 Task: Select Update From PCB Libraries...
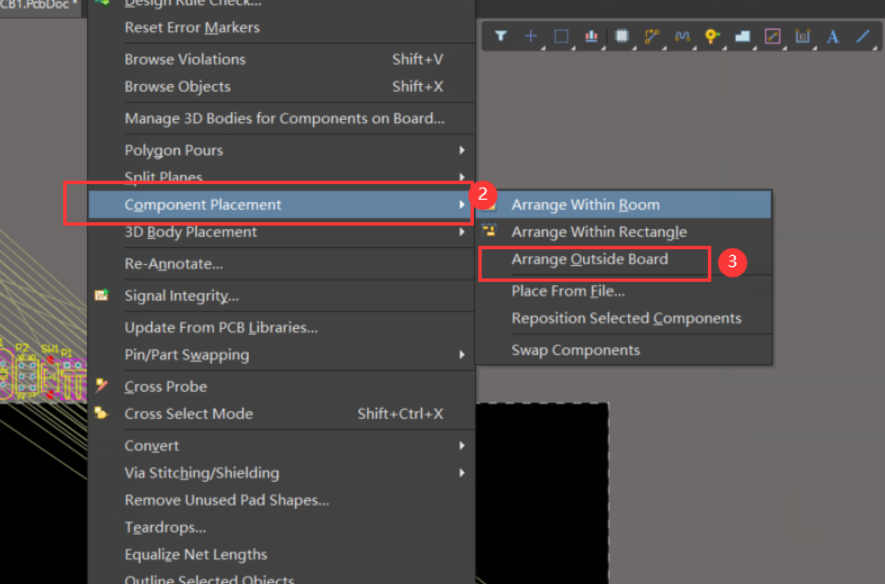point(281,327)
